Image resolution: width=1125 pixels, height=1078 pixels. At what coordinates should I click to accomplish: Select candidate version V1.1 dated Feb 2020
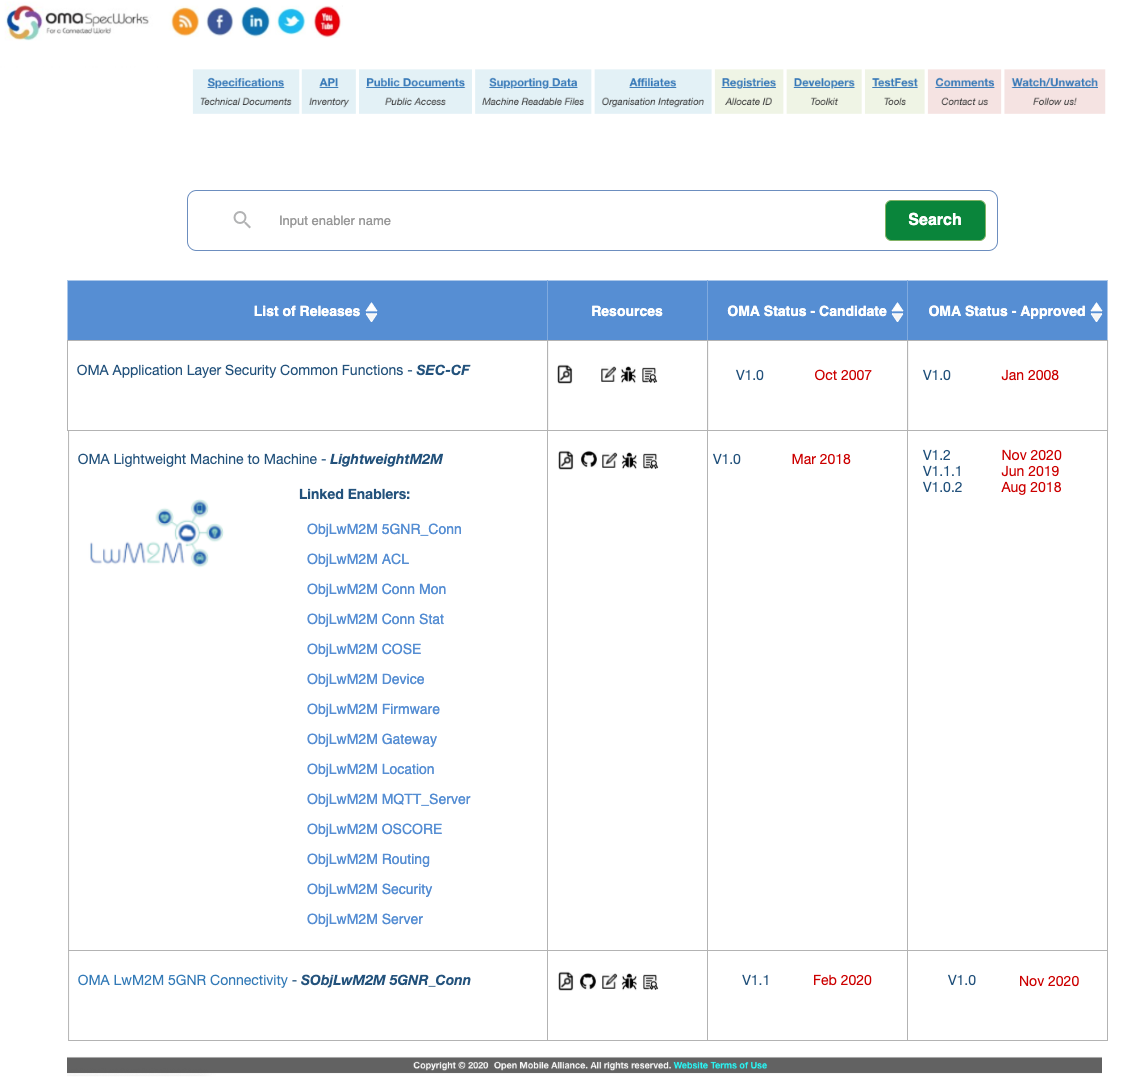point(756,980)
